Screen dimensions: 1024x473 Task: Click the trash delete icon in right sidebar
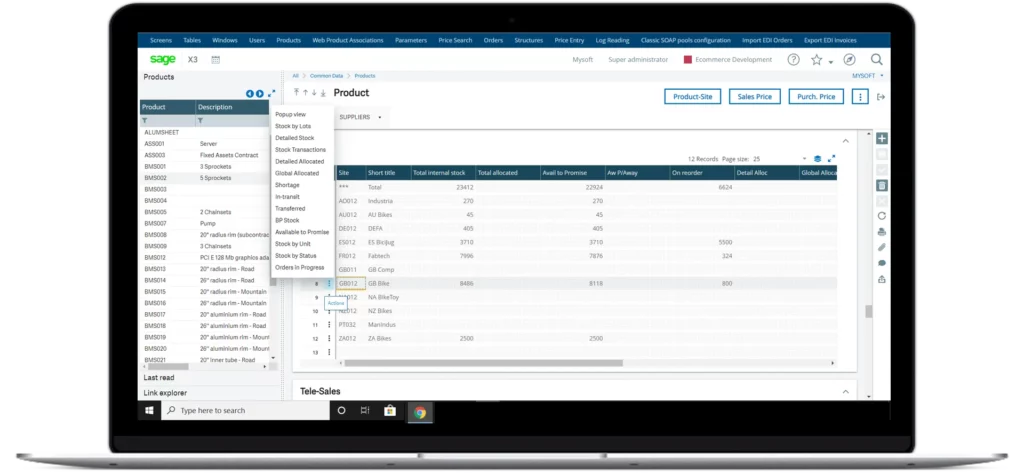(882, 186)
